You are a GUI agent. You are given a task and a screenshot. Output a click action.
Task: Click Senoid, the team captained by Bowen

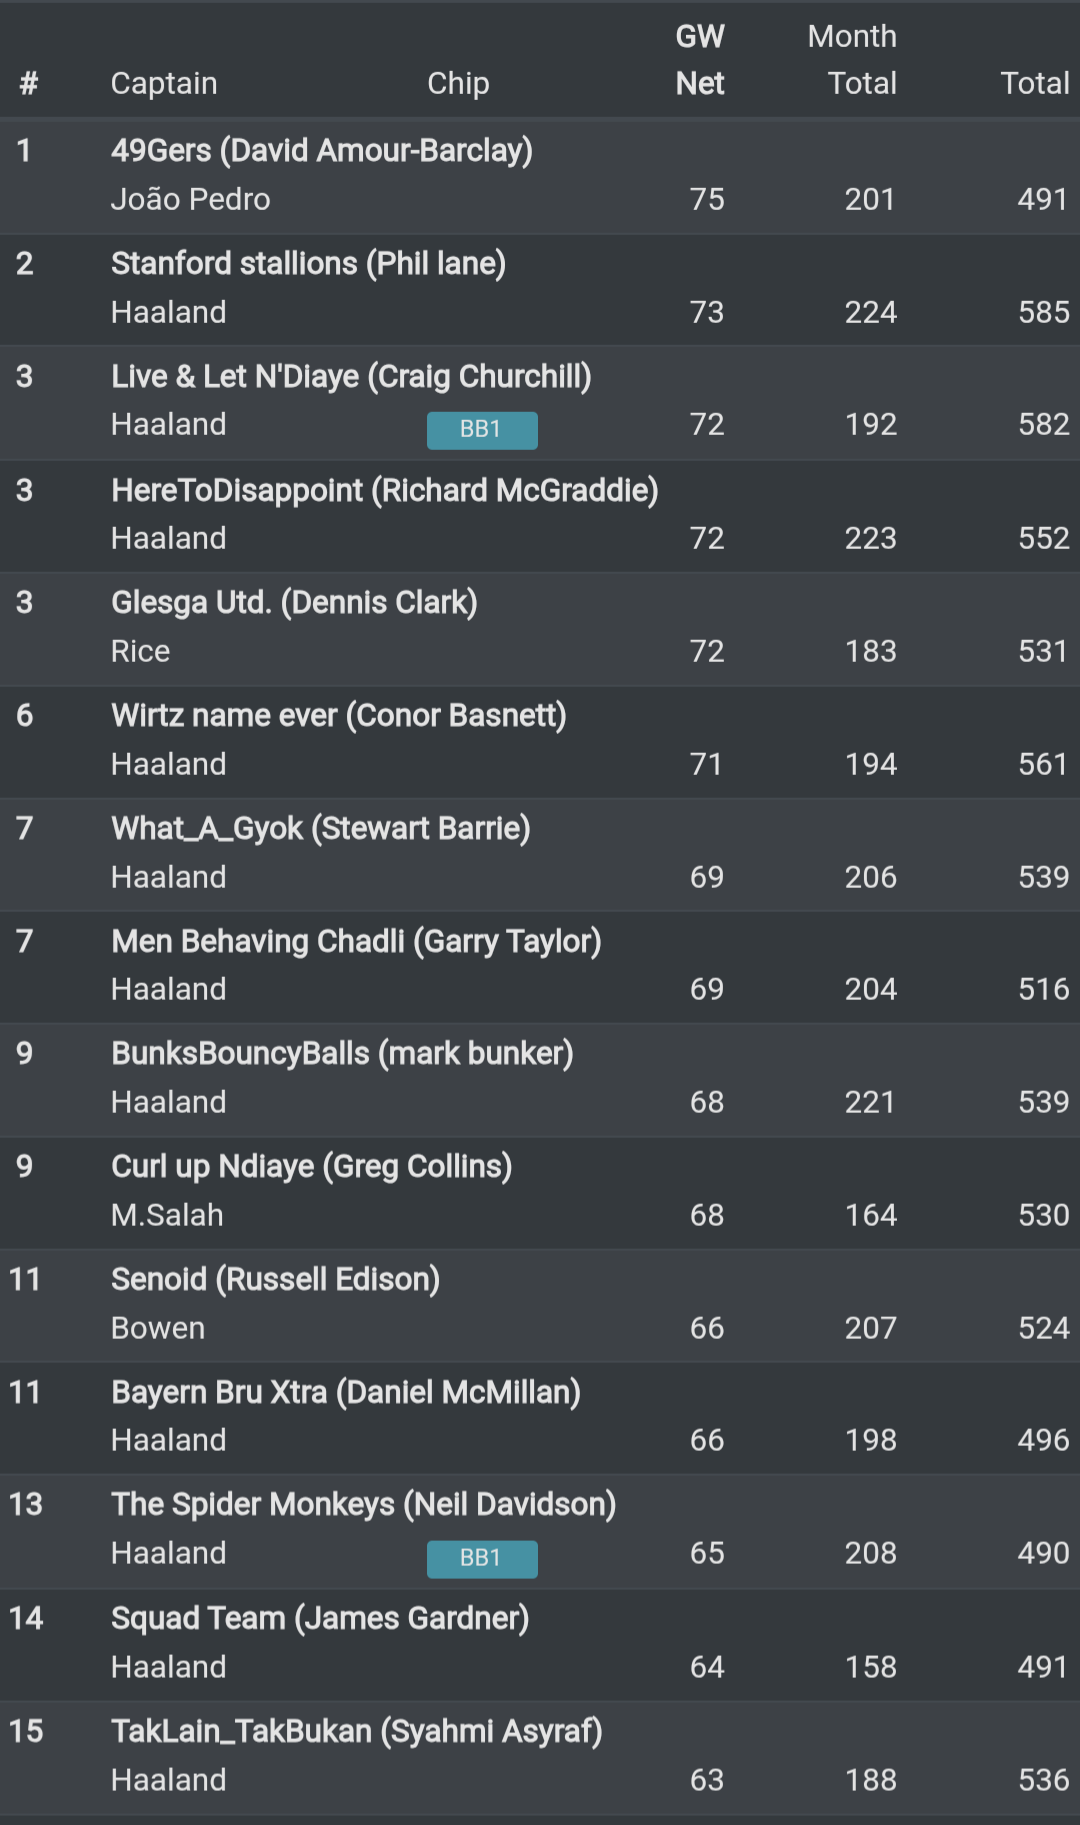(276, 1278)
